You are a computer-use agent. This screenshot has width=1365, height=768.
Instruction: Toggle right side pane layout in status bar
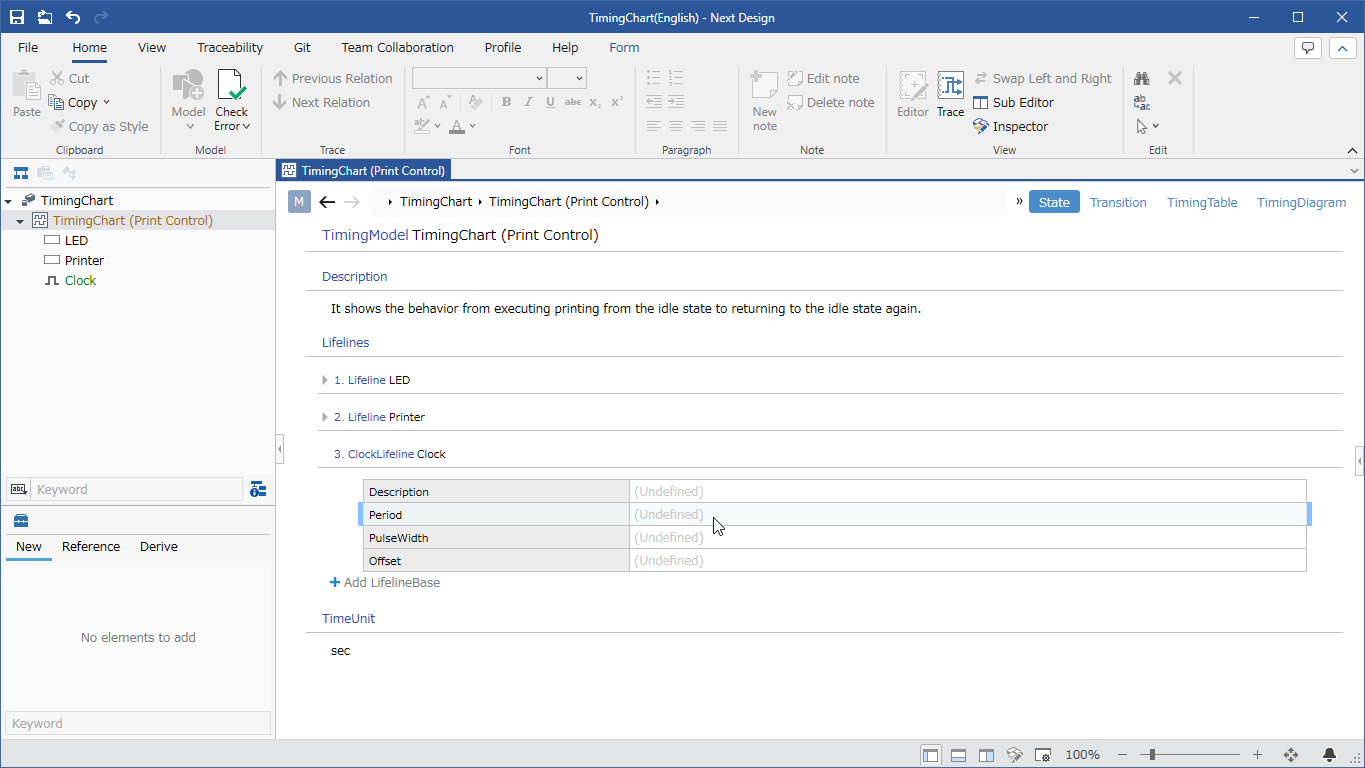986,755
